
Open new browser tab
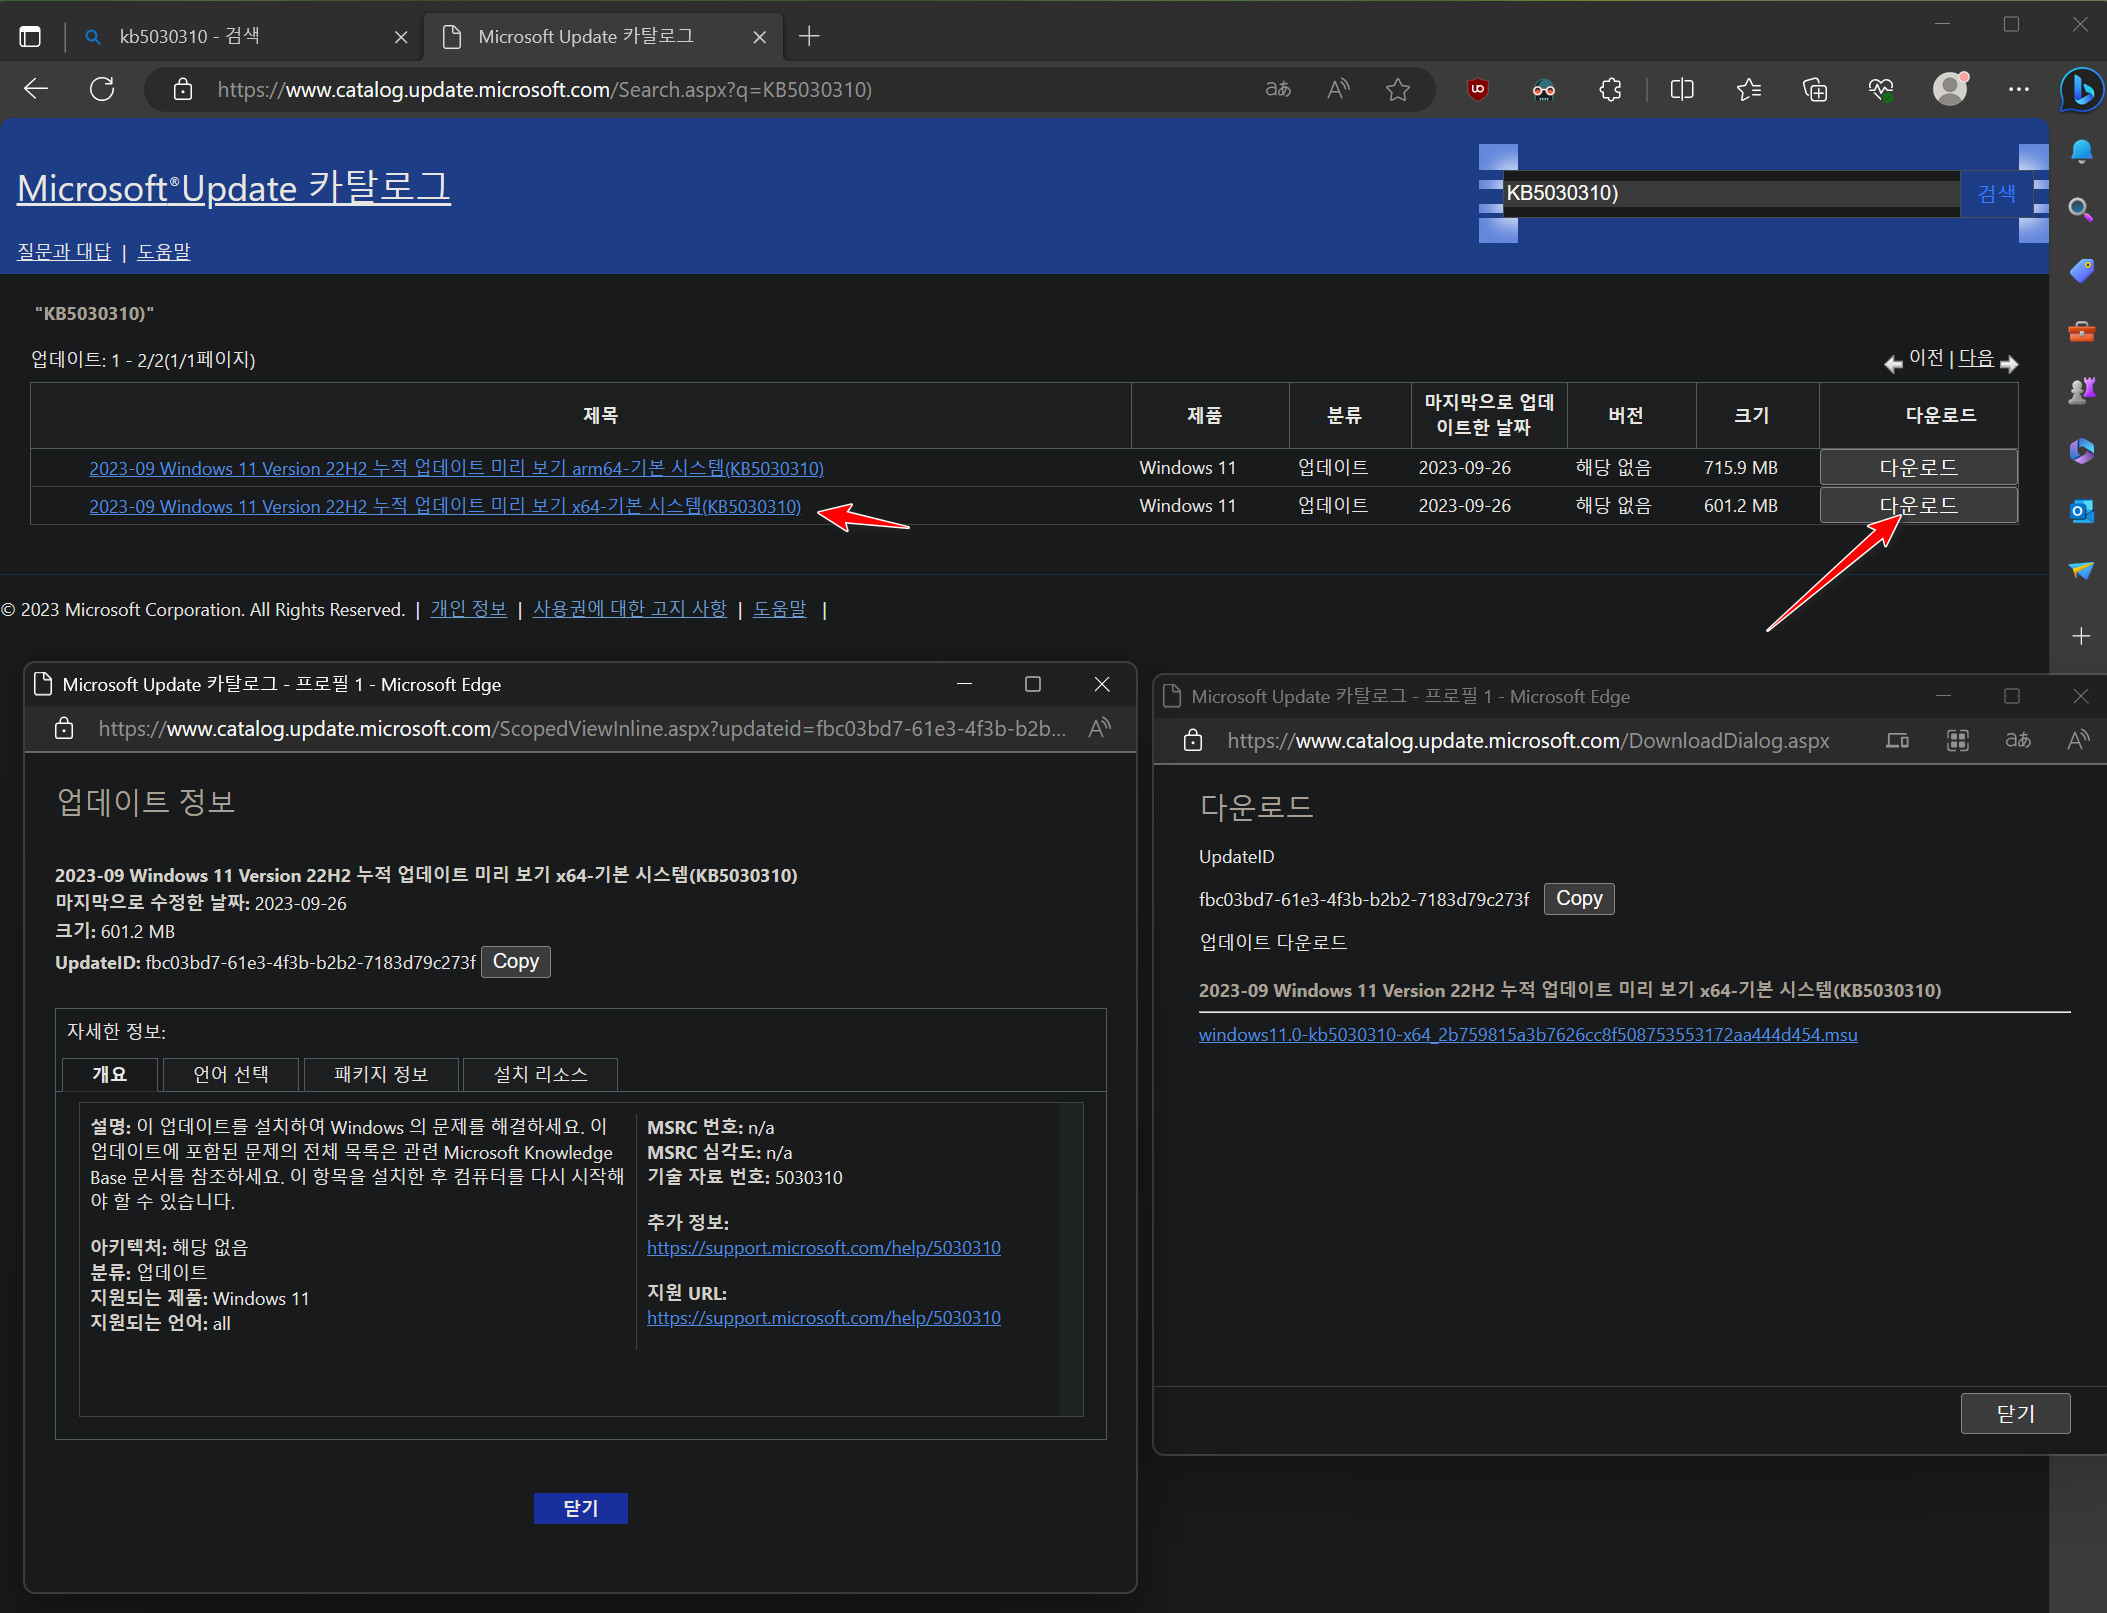click(x=809, y=37)
